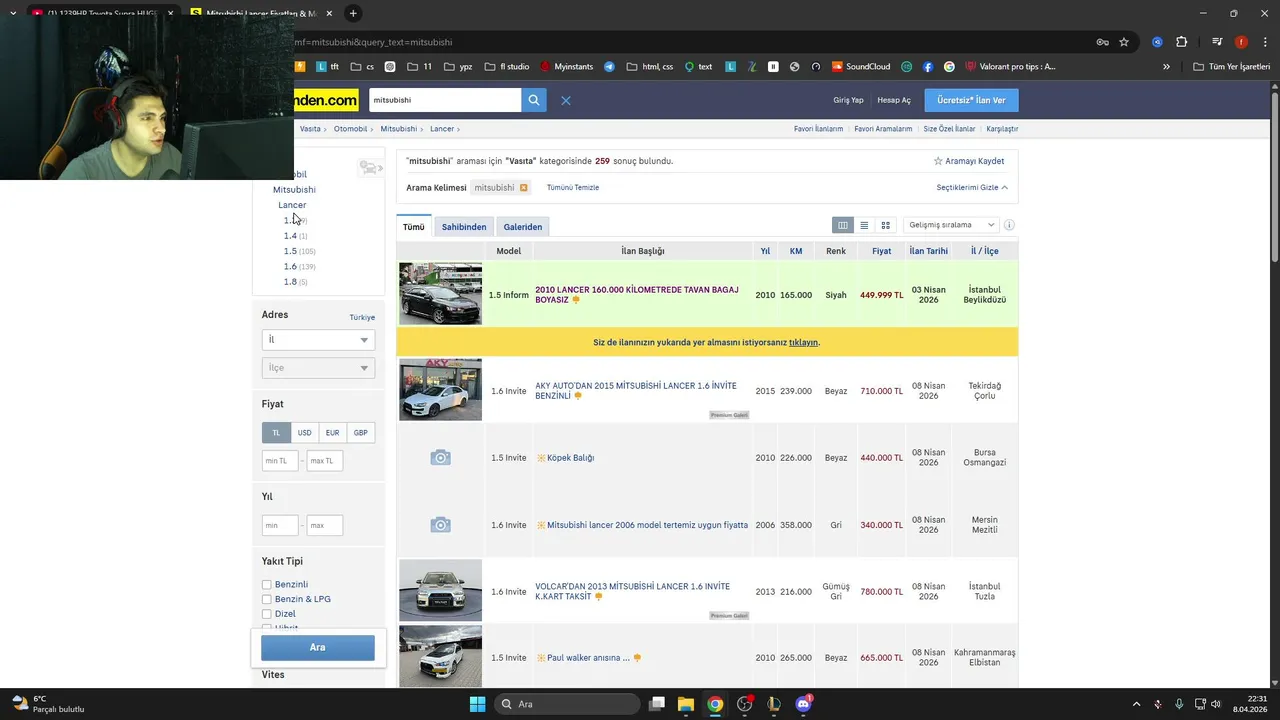This screenshot has height=720, width=1280.
Task: Open the Valorant pro tips bookmark
Action: 1009,67
